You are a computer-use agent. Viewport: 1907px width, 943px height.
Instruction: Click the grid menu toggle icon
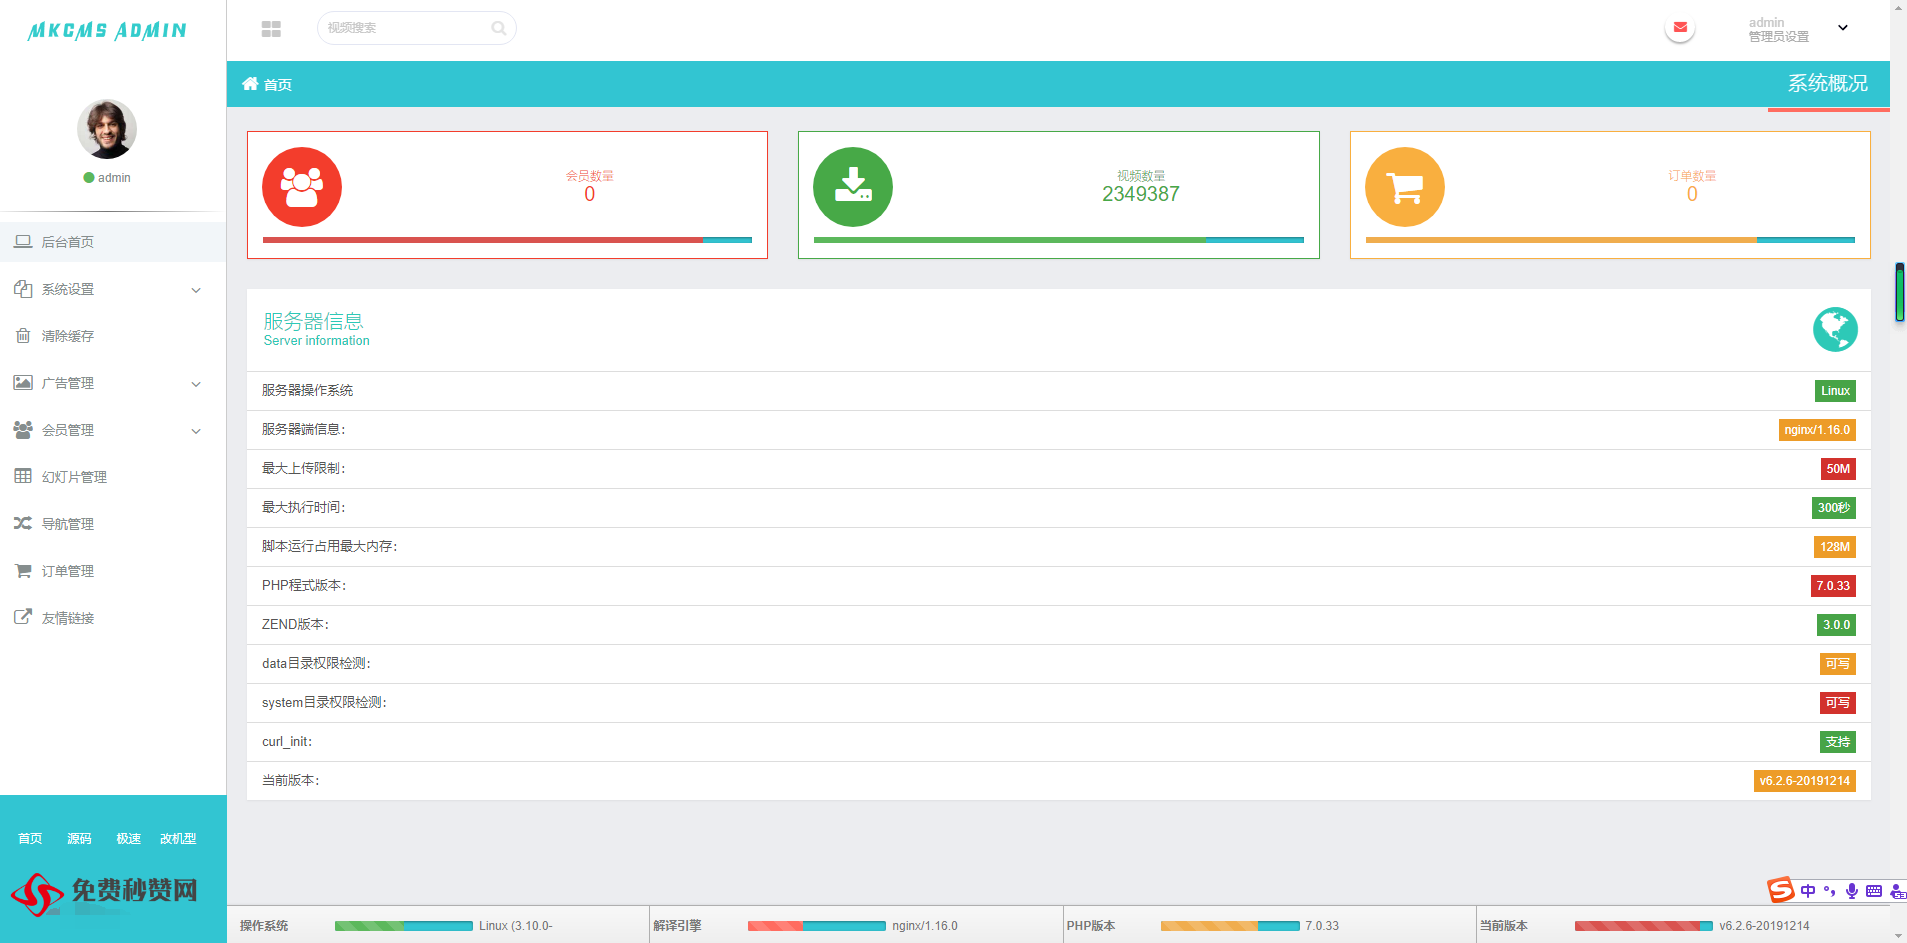point(271,29)
